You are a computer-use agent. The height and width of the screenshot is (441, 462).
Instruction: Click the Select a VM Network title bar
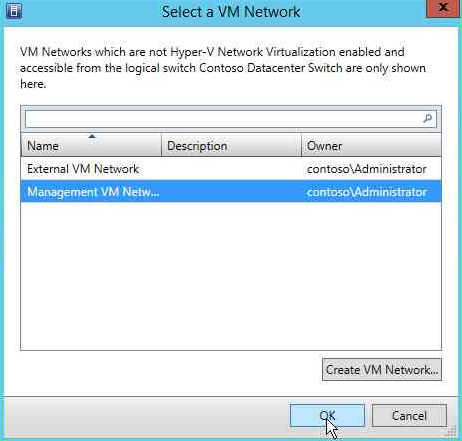[x=231, y=12]
